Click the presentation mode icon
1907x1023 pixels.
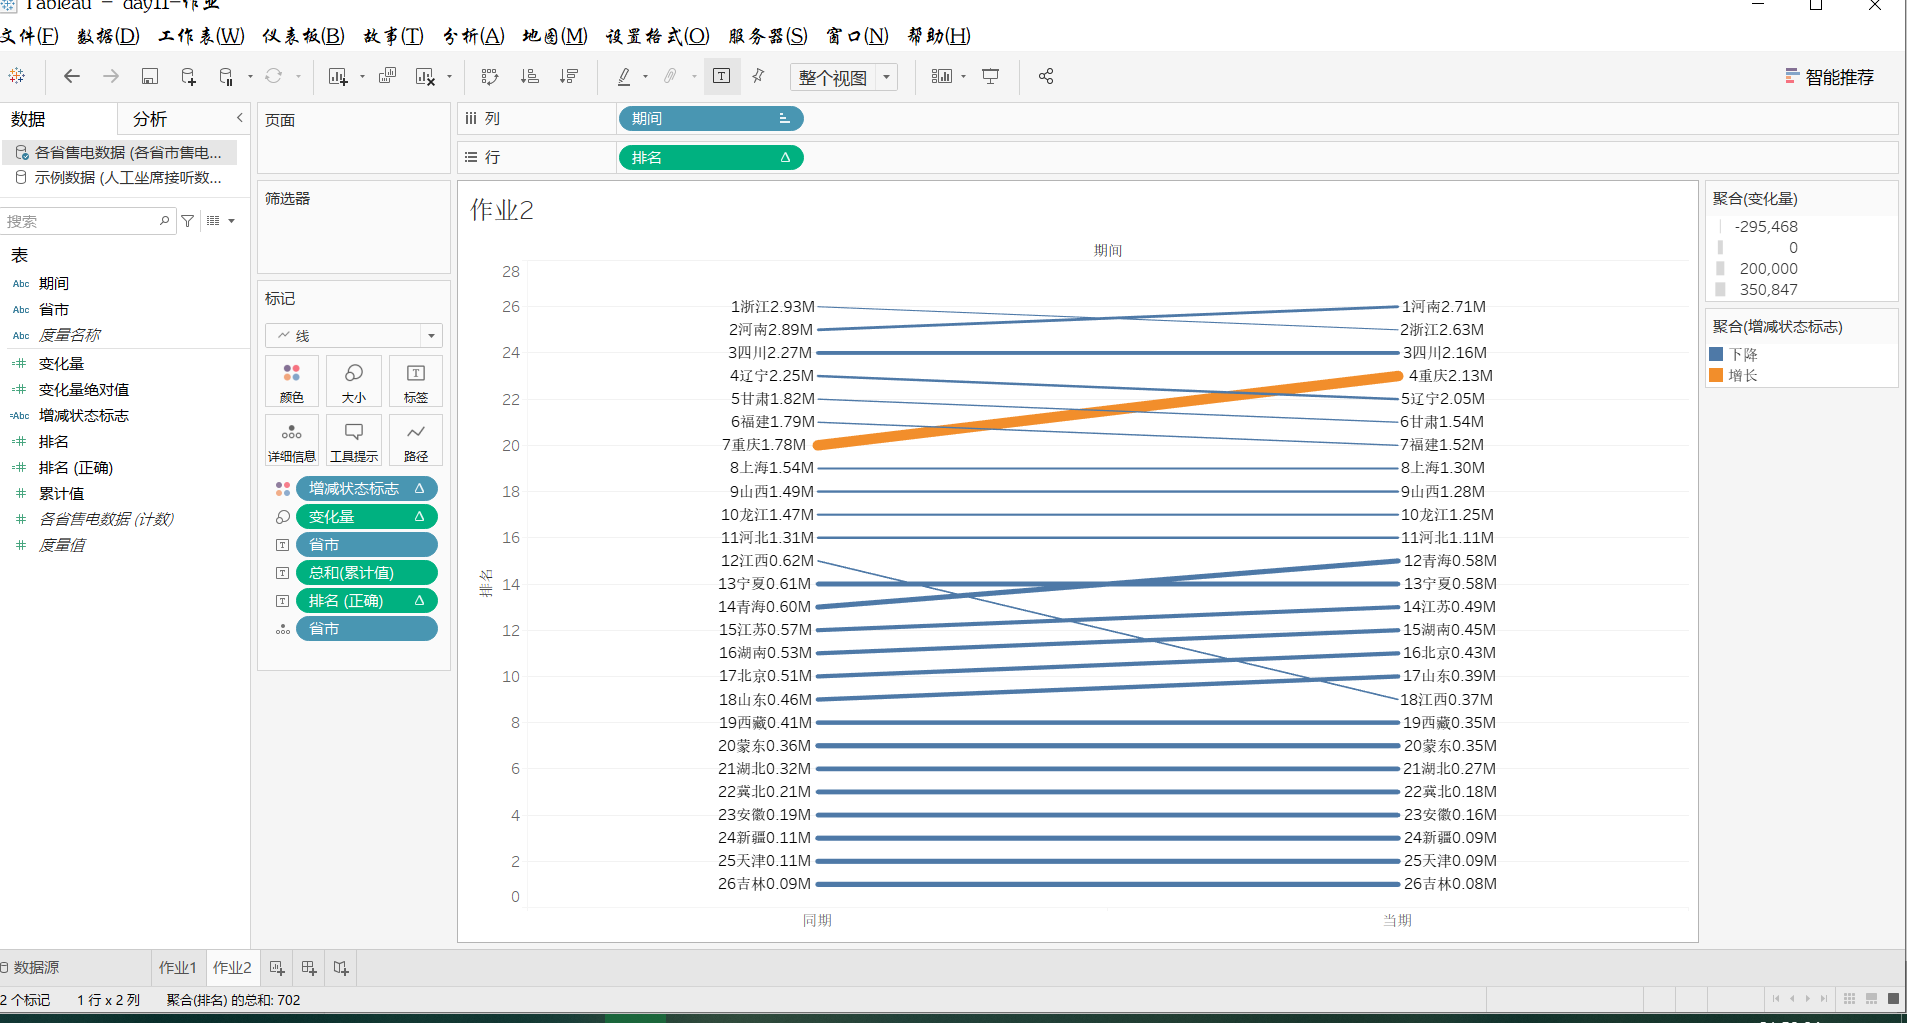point(991,76)
